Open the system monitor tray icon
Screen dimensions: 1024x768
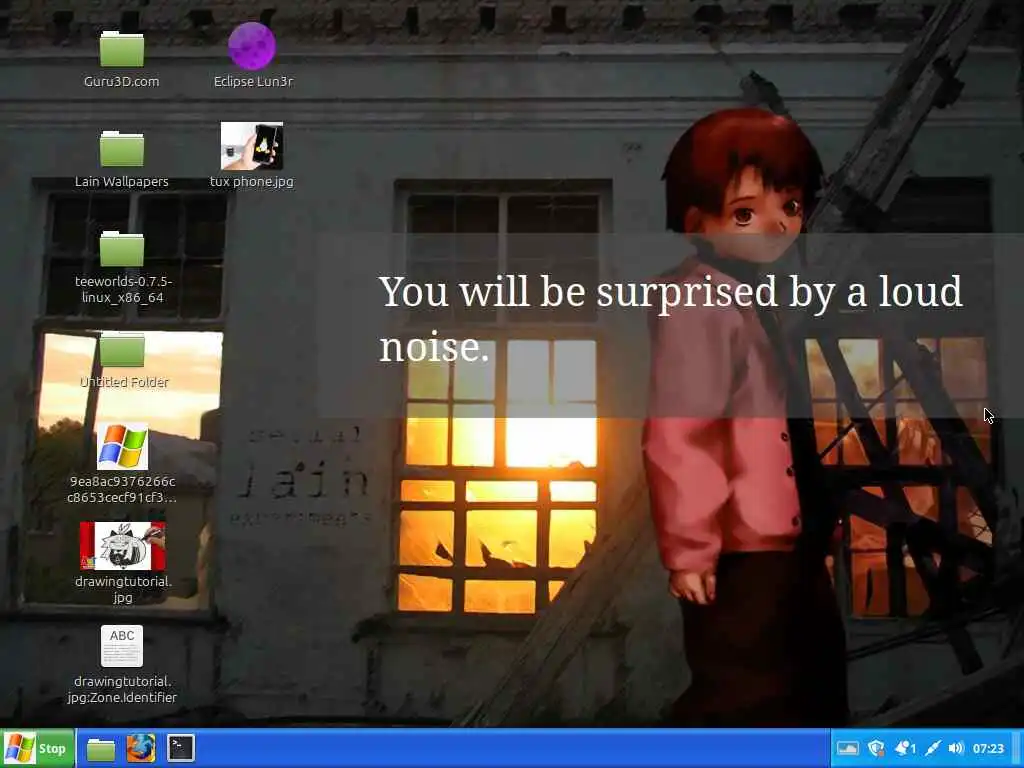[x=847, y=748]
